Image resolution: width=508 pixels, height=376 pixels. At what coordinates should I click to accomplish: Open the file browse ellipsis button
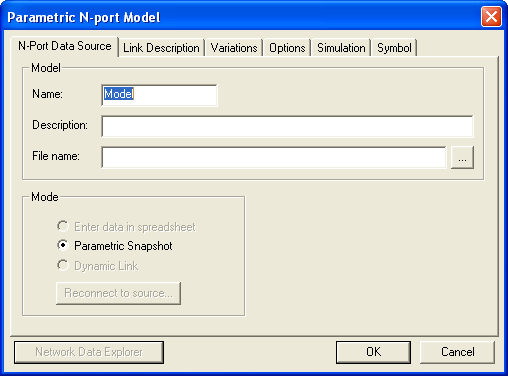[462, 158]
